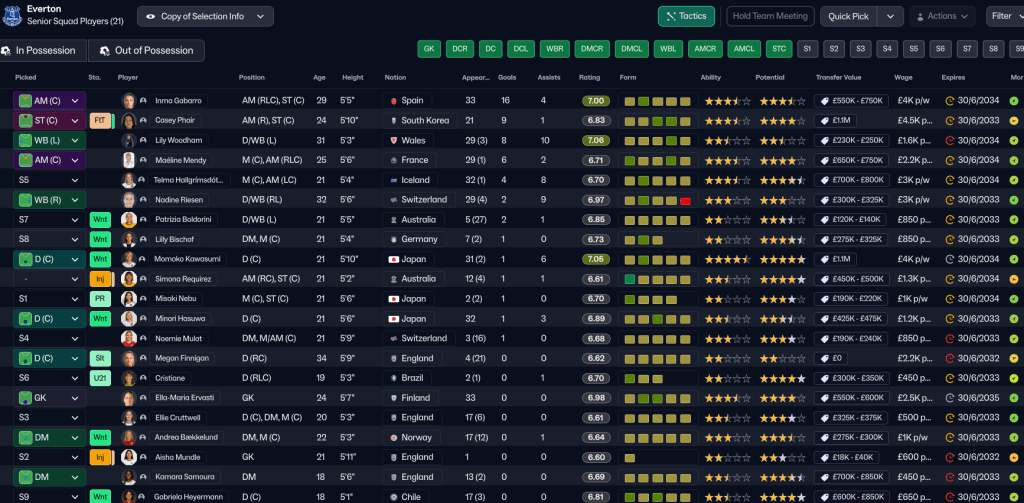
Task: Click contract expiry clock icon for Lily Woodham
Action: 950,140
